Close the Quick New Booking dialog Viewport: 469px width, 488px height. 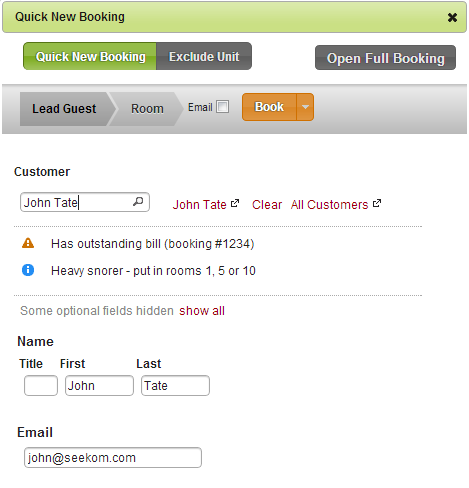(452, 17)
